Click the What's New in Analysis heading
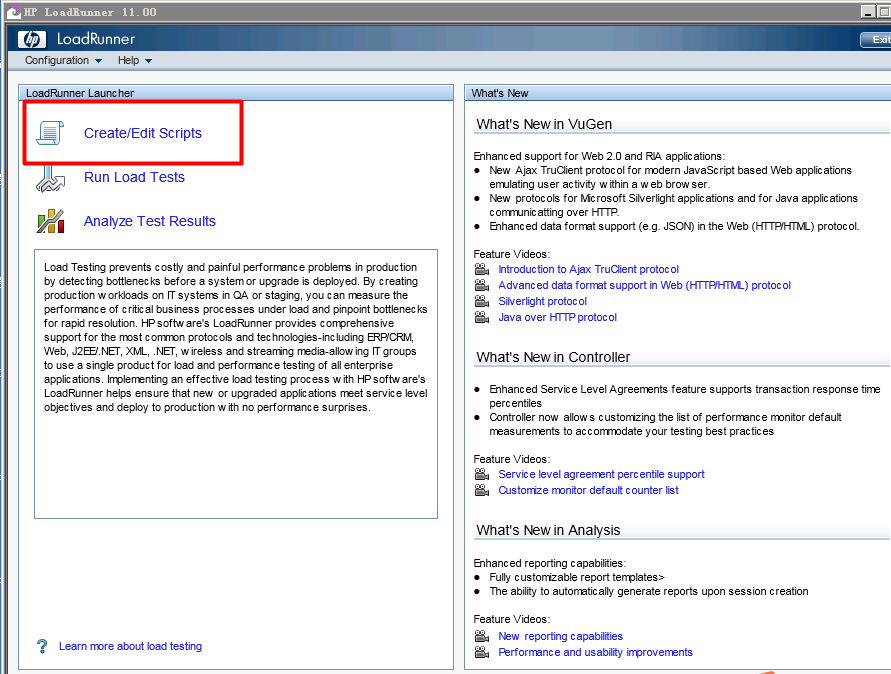 click(x=548, y=530)
